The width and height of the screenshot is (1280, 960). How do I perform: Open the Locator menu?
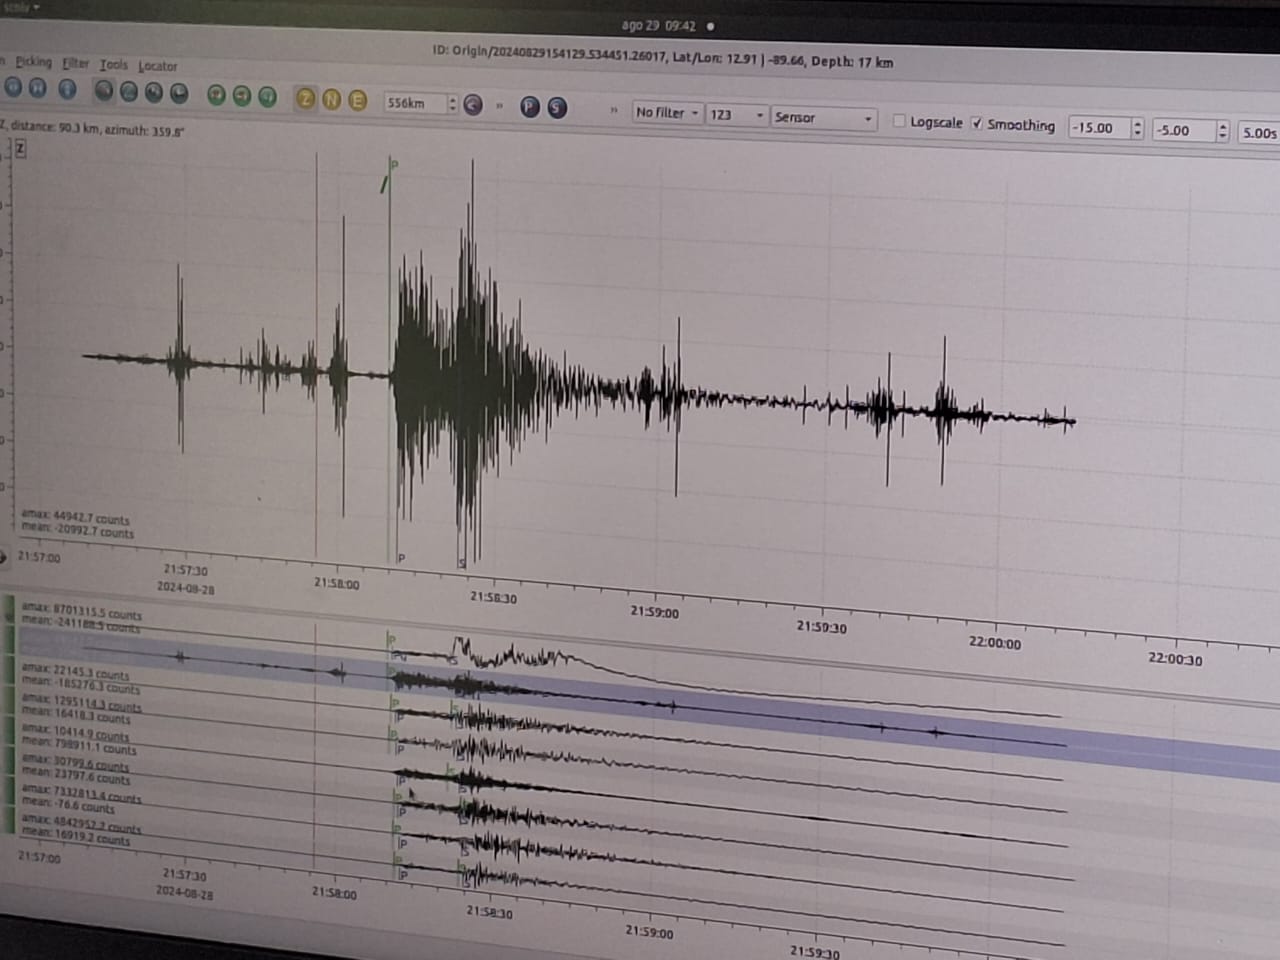pos(157,66)
